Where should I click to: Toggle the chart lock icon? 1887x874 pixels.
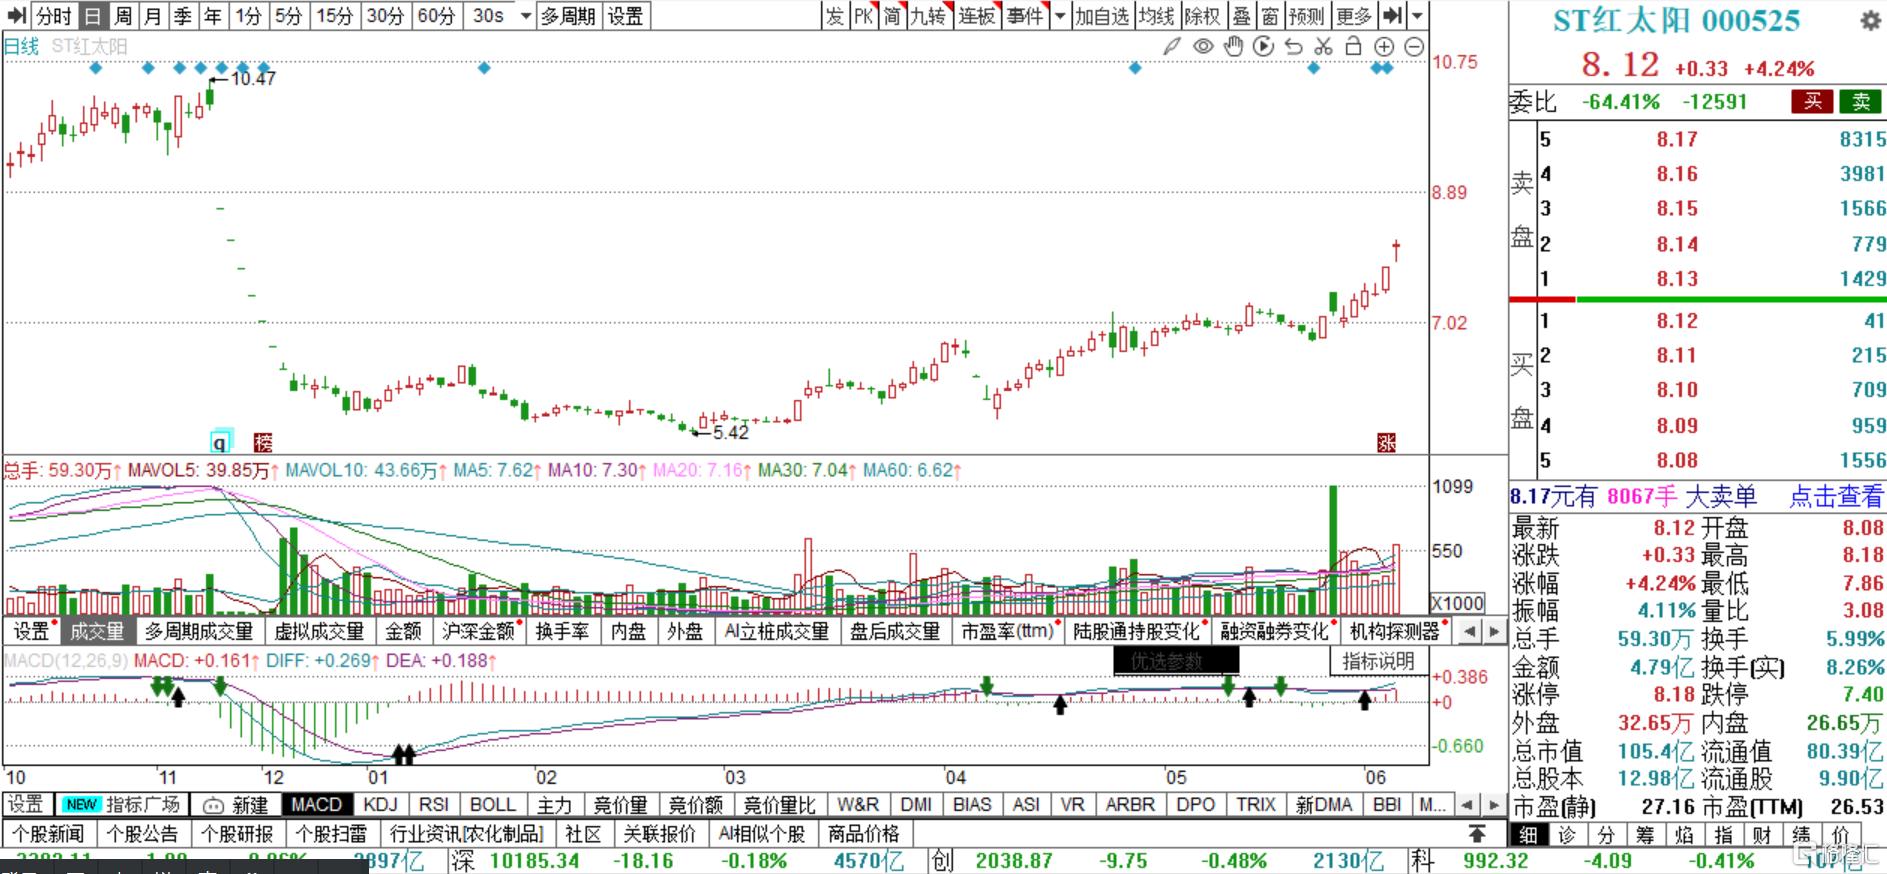pyautogui.click(x=1353, y=46)
